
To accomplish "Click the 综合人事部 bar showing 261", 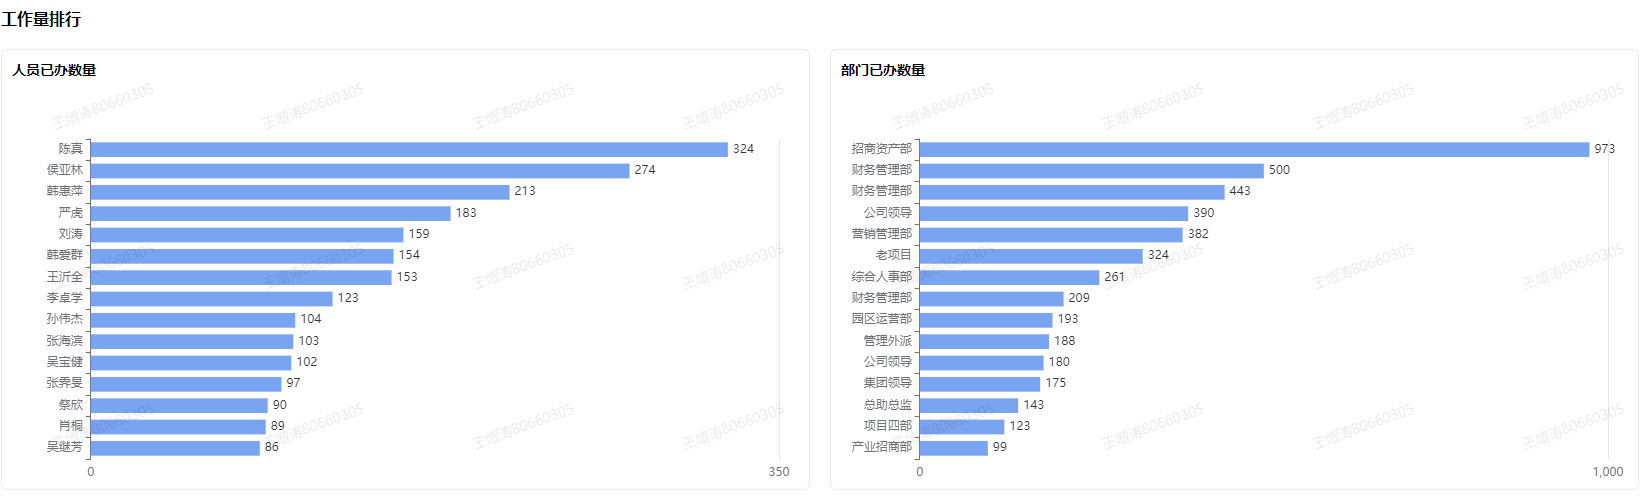I will click(1009, 277).
